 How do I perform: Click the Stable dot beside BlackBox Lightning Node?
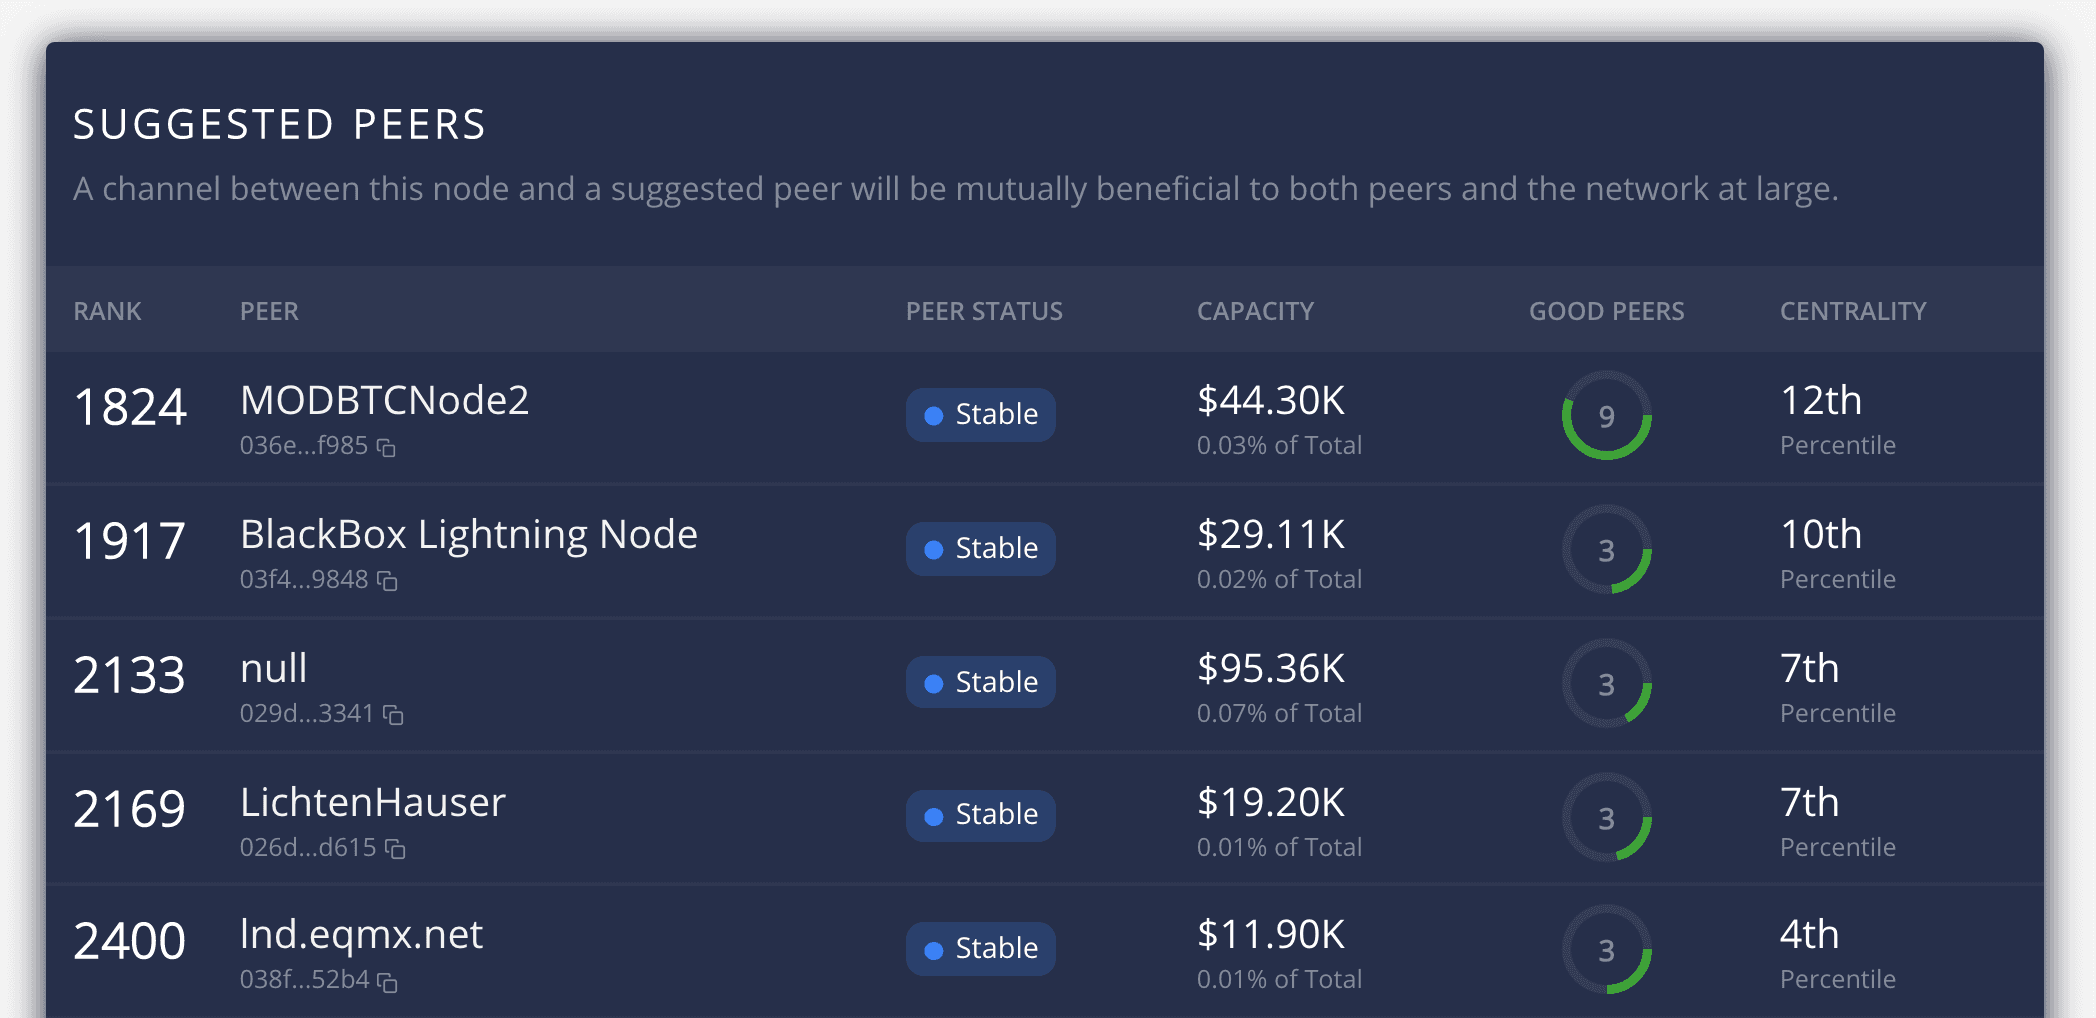(x=933, y=548)
